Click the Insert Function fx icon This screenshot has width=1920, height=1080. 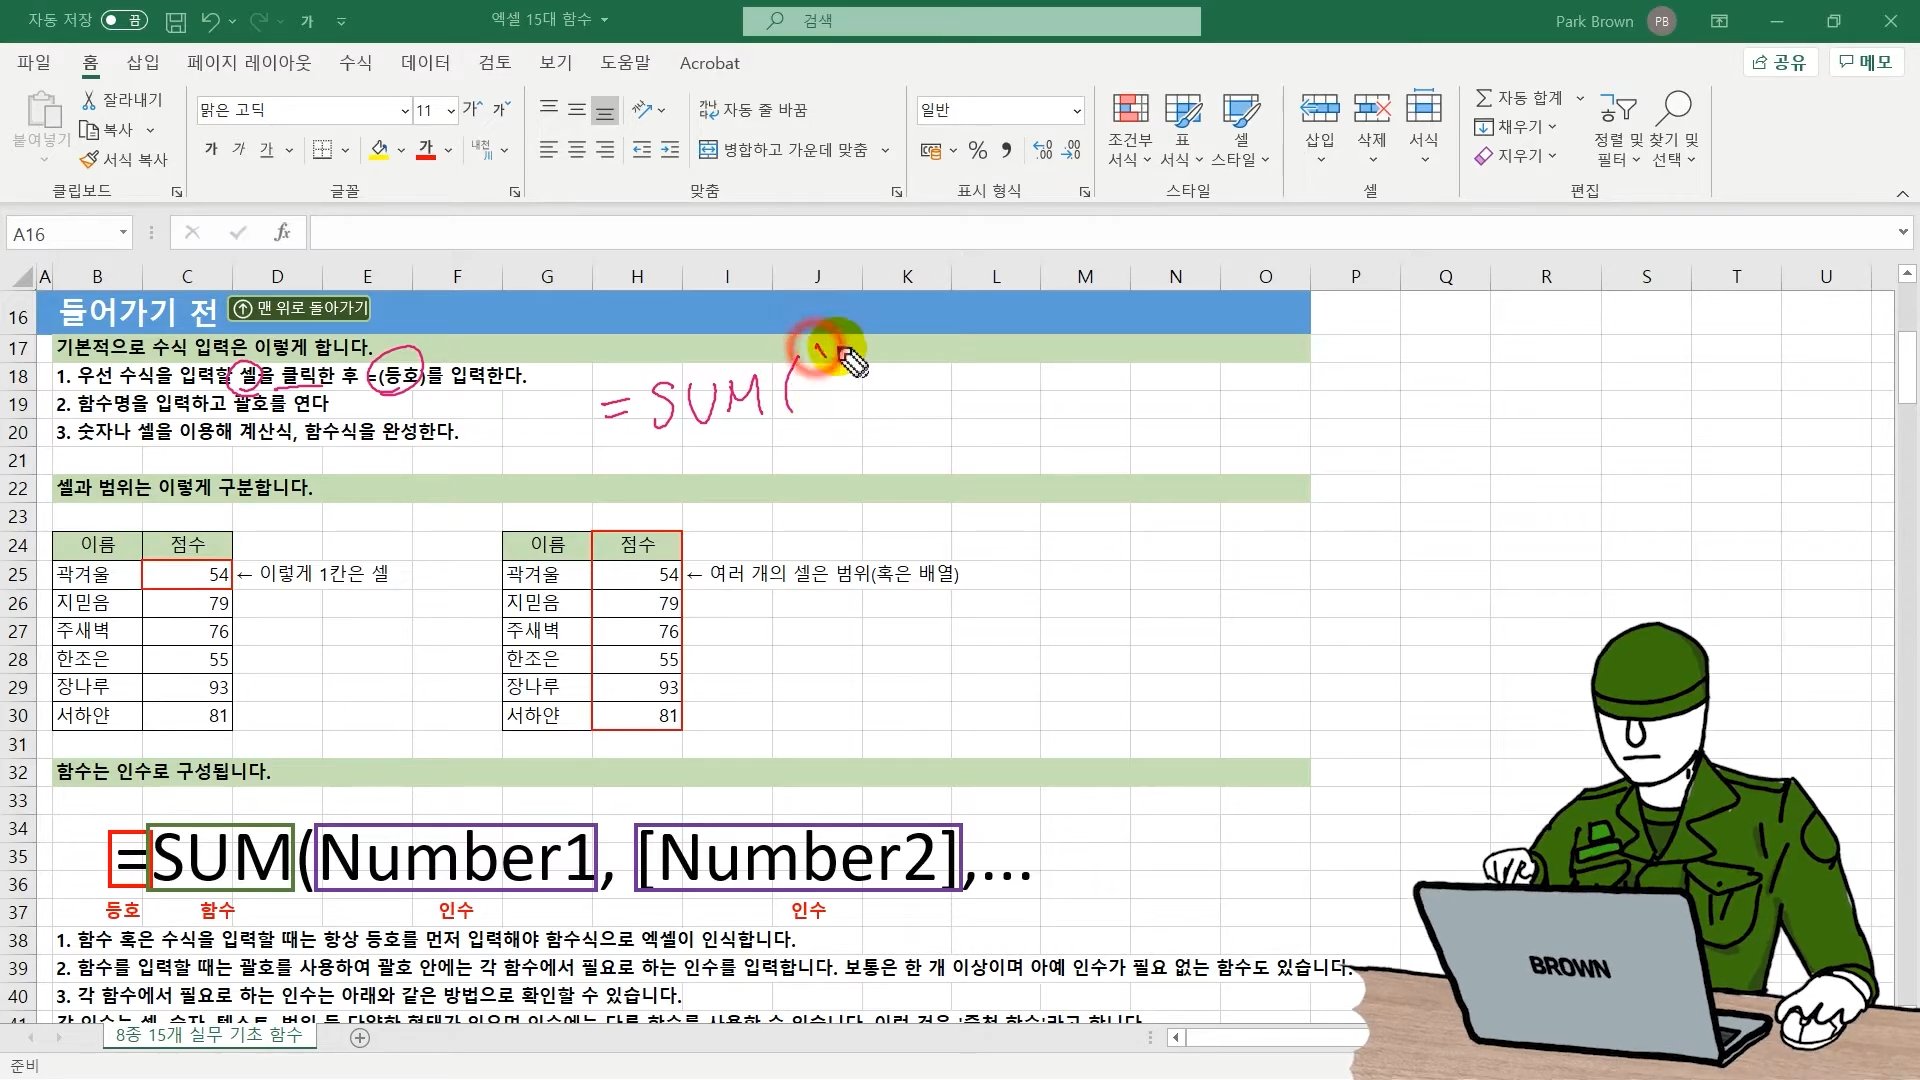[x=282, y=233]
